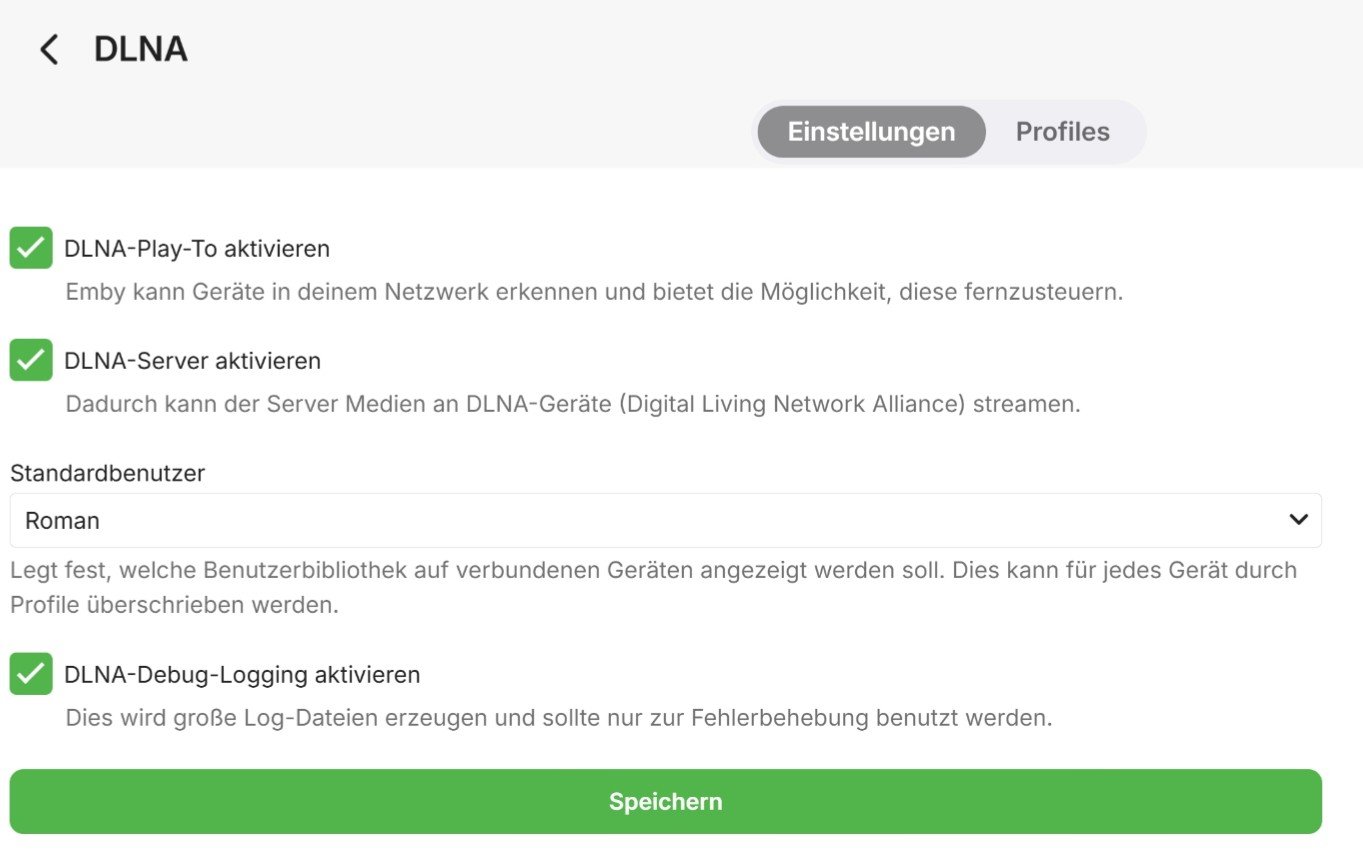The height and width of the screenshot is (867, 1363).
Task: Switch to the Einstellungen tab
Action: 871,132
